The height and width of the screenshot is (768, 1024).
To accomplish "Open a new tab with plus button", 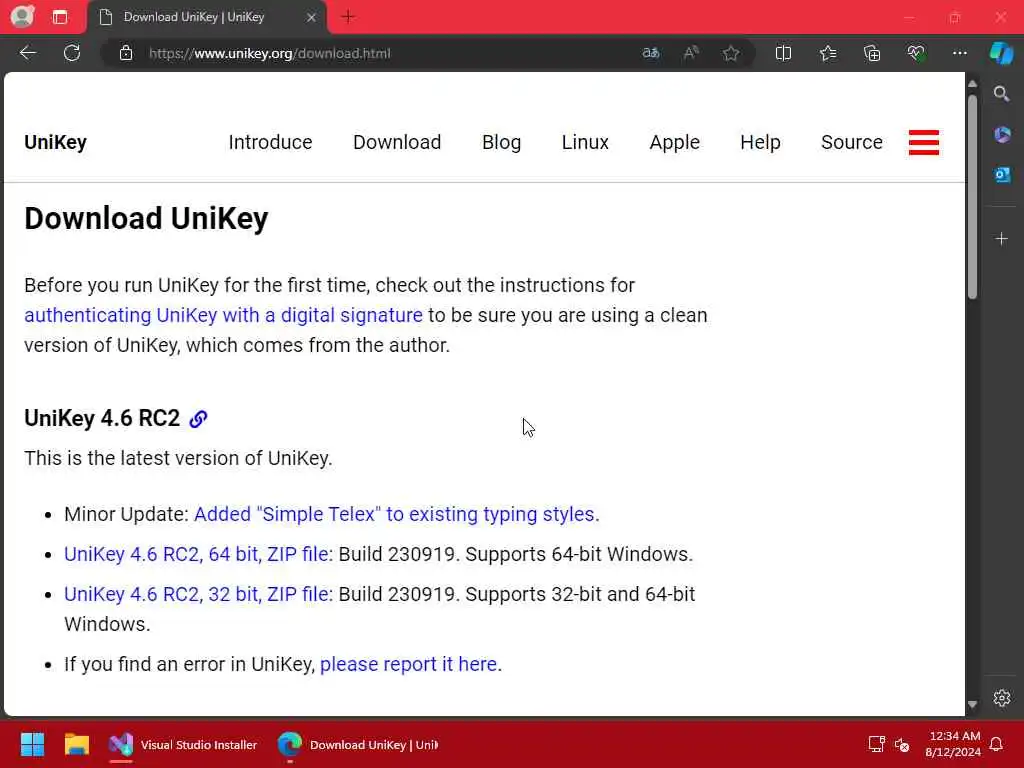I will click(348, 17).
